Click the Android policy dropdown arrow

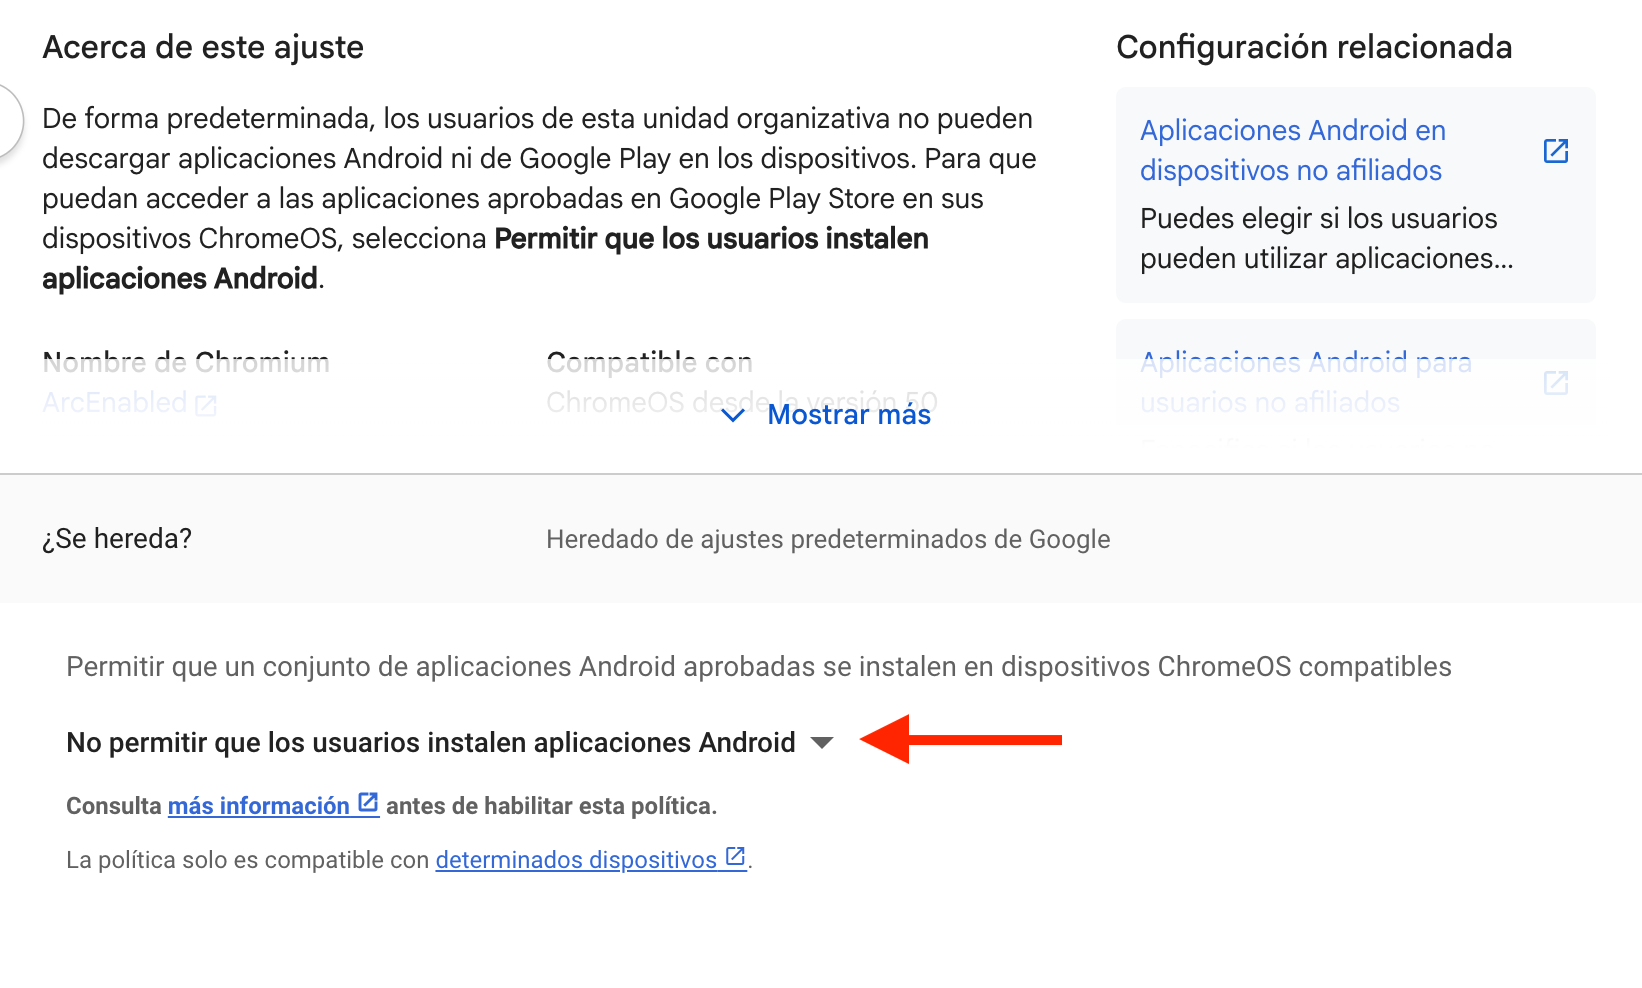(822, 743)
